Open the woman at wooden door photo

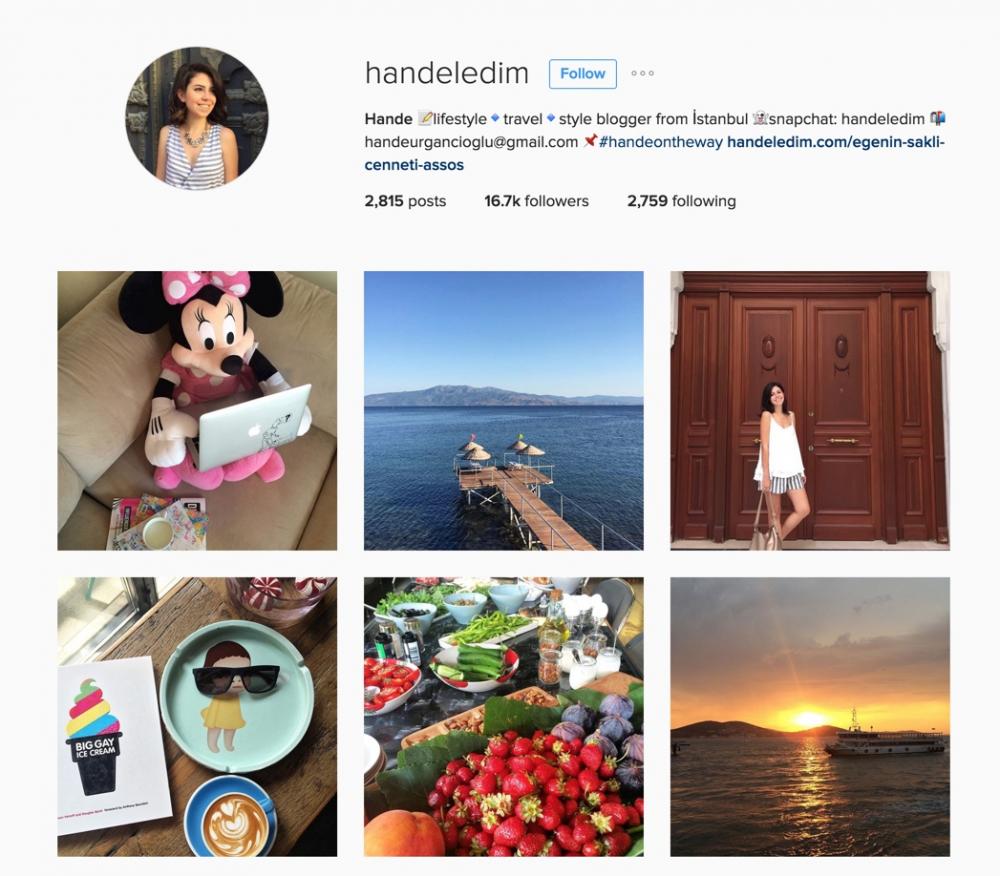click(x=810, y=411)
